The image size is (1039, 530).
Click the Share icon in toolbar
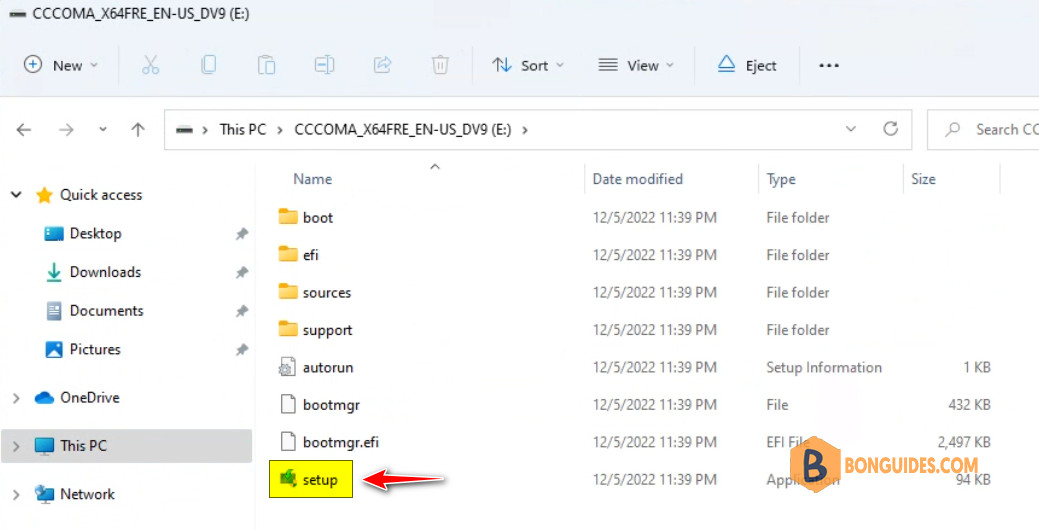tap(382, 65)
